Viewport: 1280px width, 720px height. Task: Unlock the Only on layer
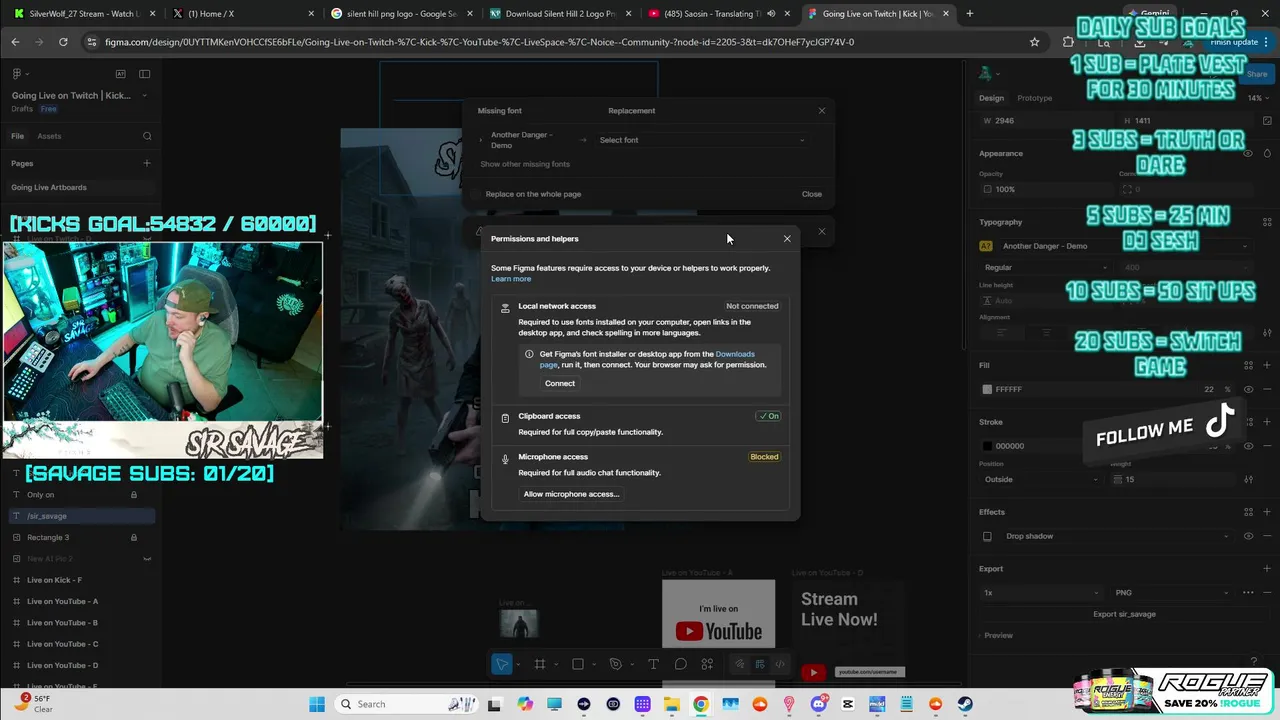tap(134, 495)
